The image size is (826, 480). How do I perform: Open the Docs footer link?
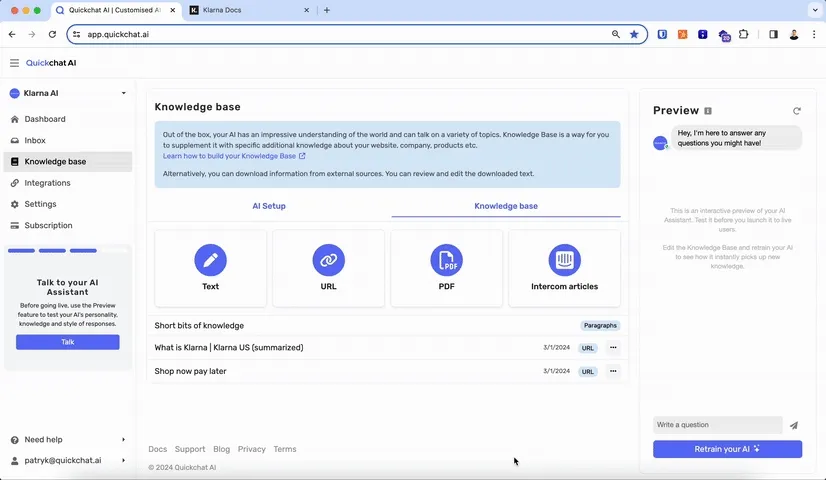(158, 449)
